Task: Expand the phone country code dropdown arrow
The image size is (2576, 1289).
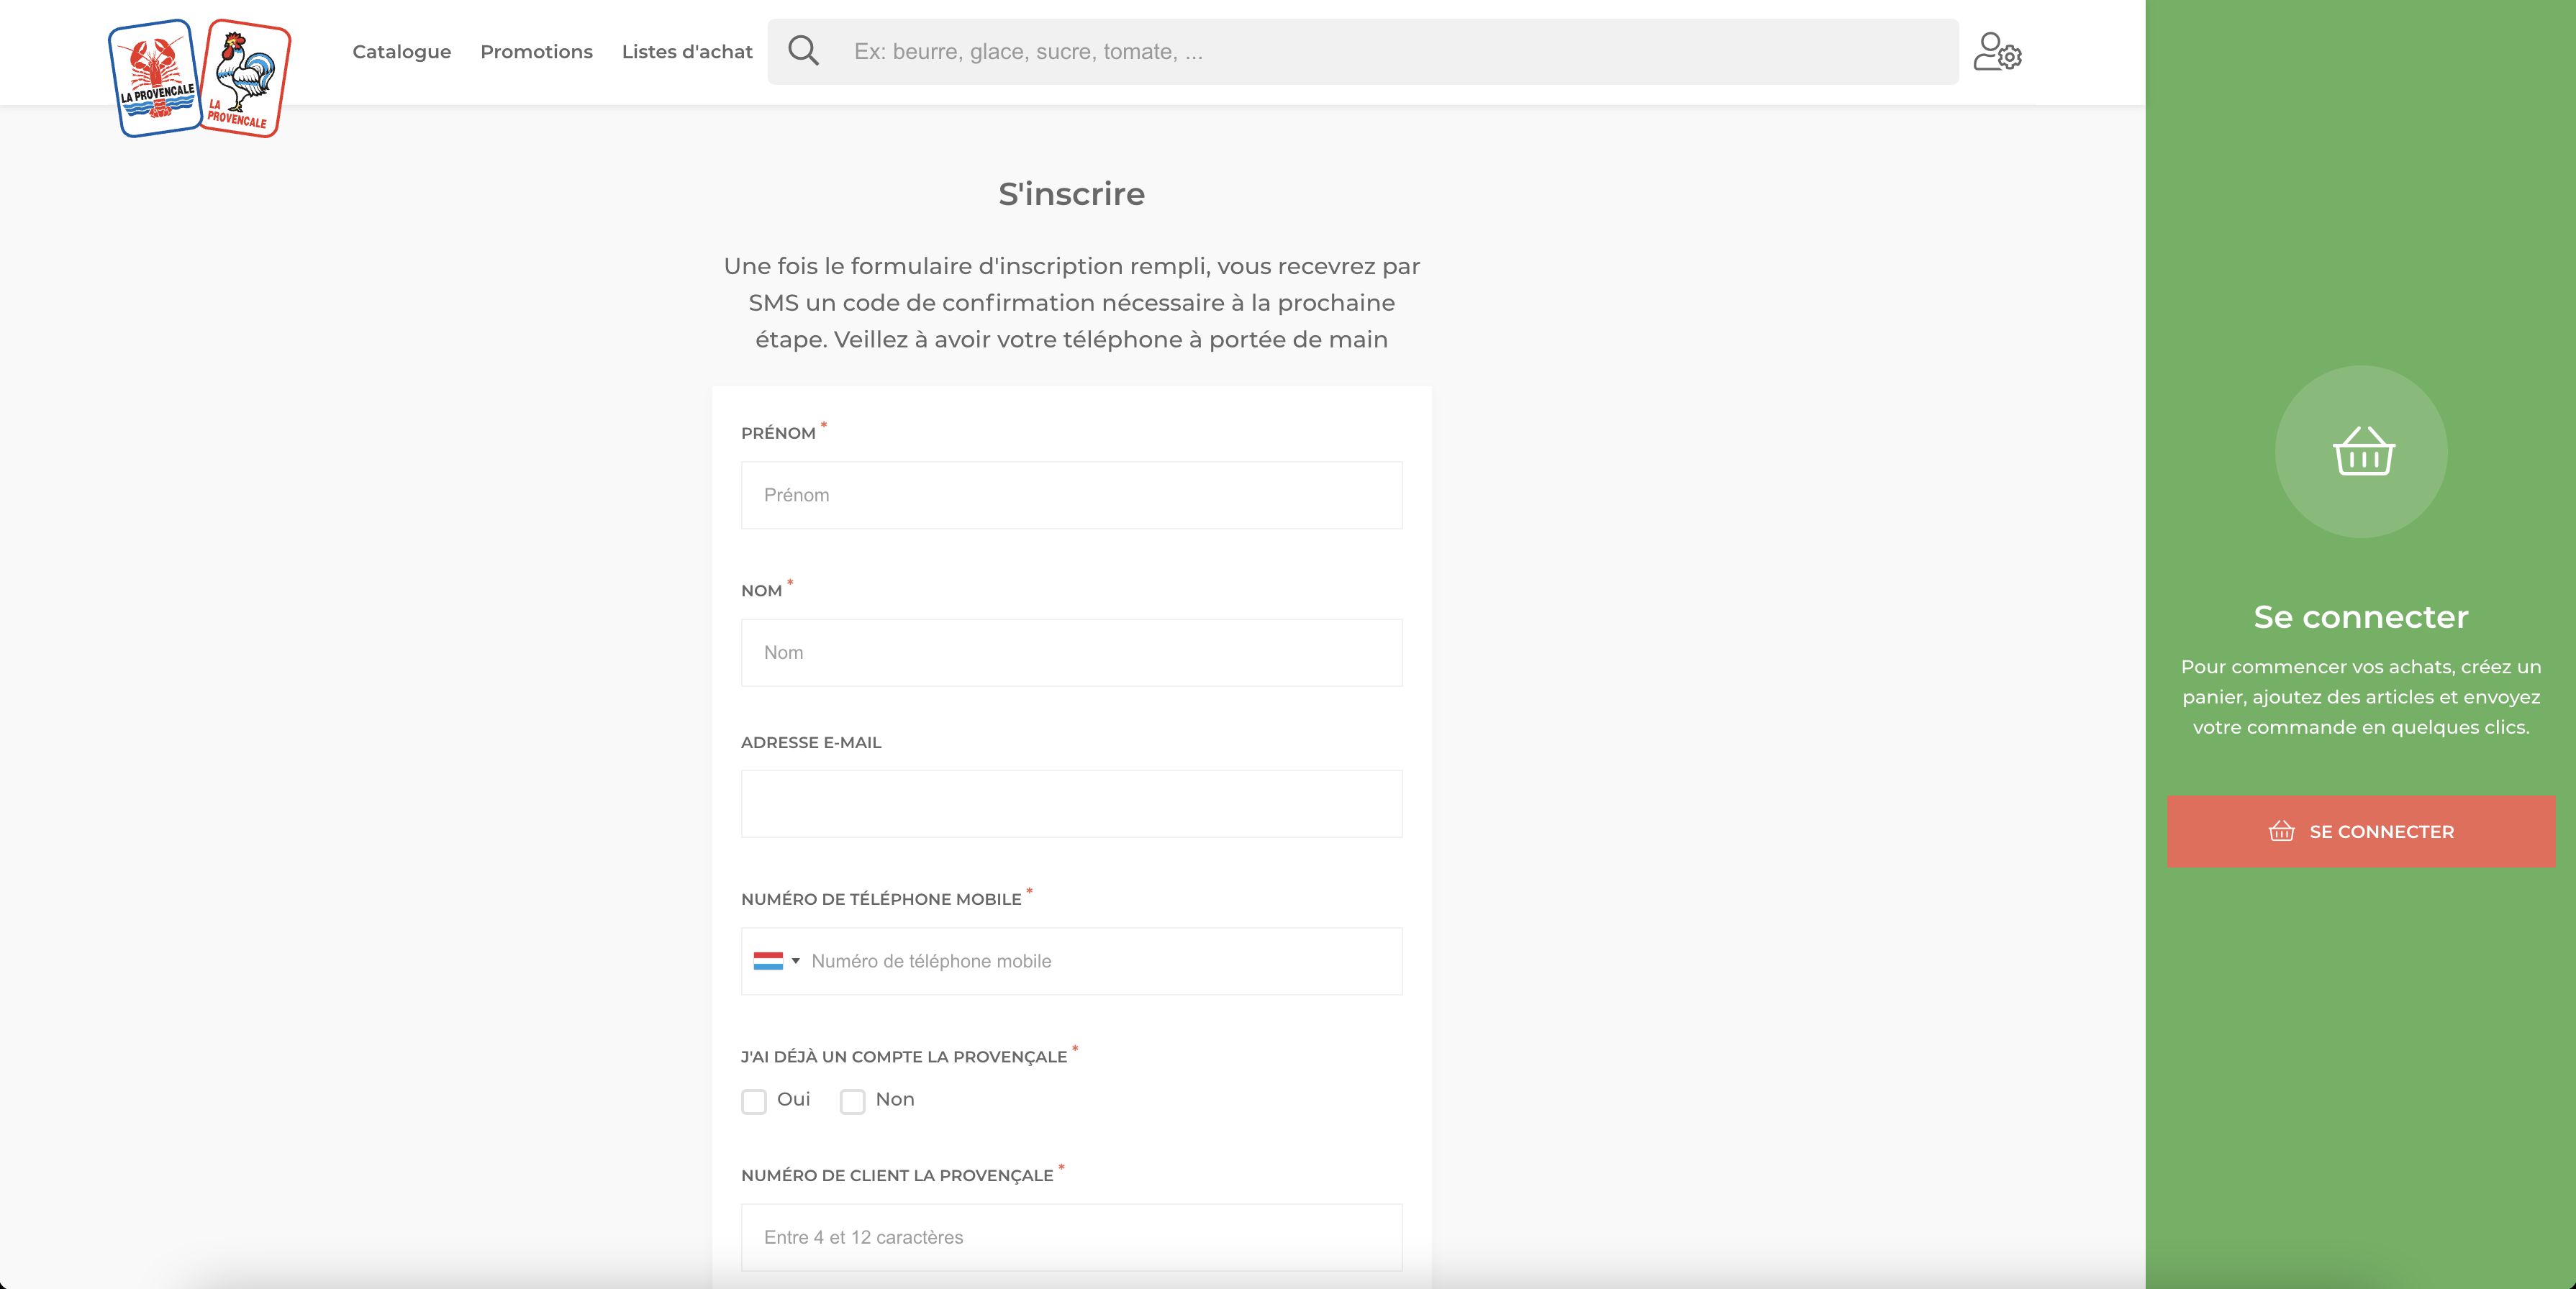Action: coord(796,961)
